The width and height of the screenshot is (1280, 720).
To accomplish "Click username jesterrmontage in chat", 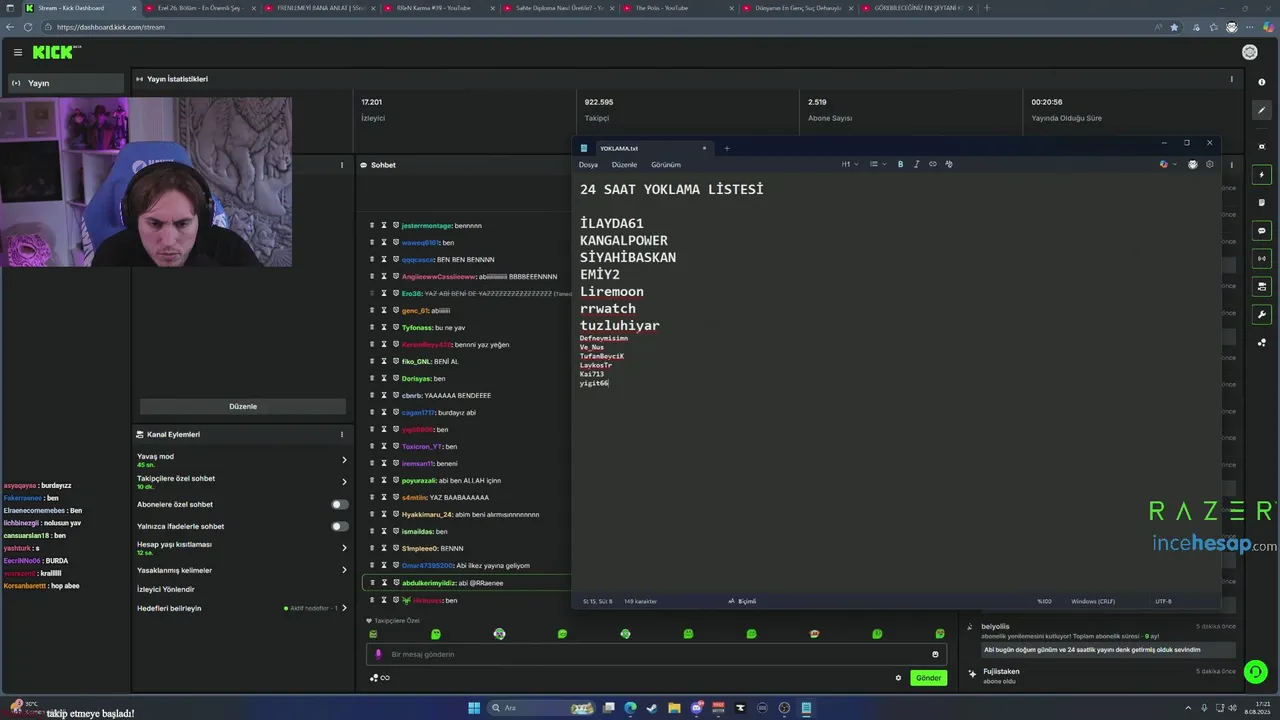I will [427, 225].
